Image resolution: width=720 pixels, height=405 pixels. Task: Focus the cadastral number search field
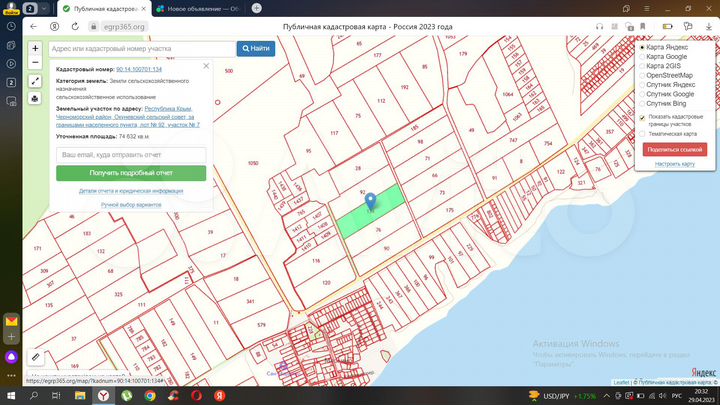(140, 48)
